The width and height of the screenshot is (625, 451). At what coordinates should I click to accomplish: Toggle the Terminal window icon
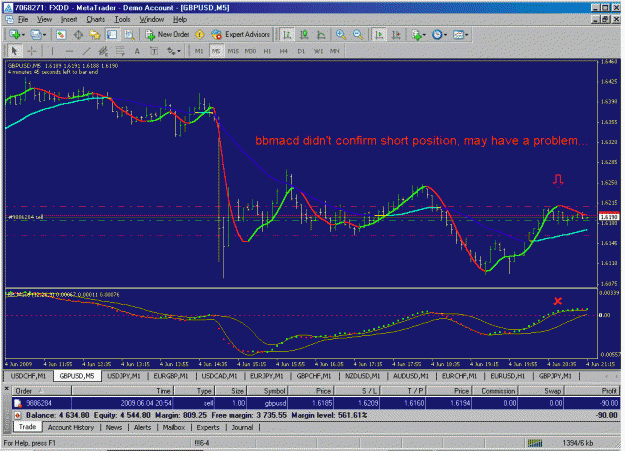pyautogui.click(x=112, y=35)
